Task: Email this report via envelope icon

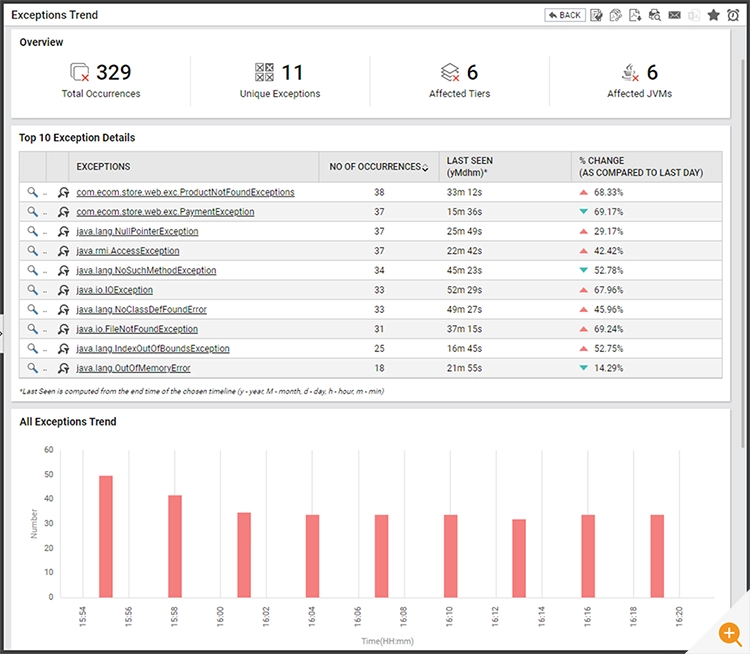Action: pyautogui.click(x=674, y=15)
